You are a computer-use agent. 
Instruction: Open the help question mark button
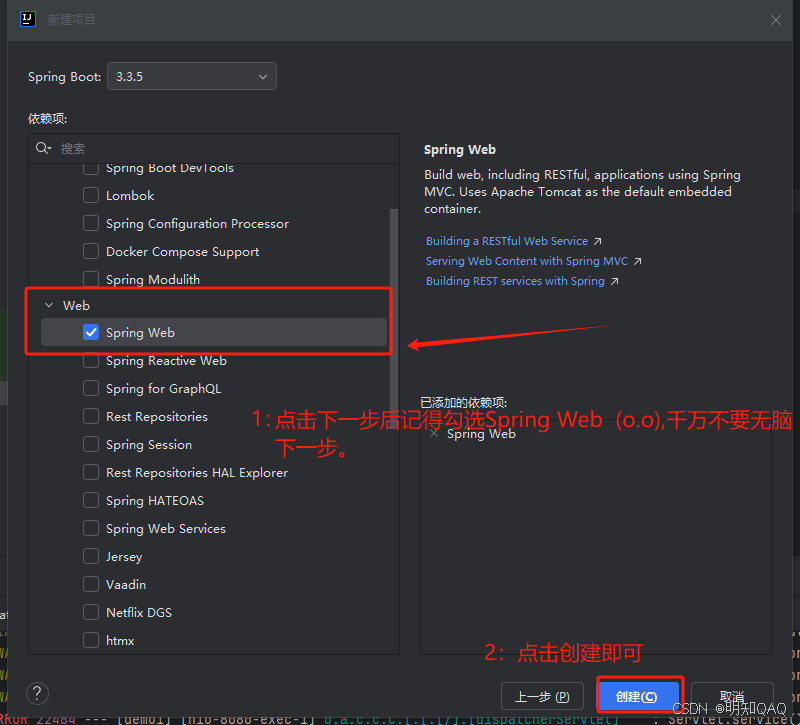coord(37,694)
